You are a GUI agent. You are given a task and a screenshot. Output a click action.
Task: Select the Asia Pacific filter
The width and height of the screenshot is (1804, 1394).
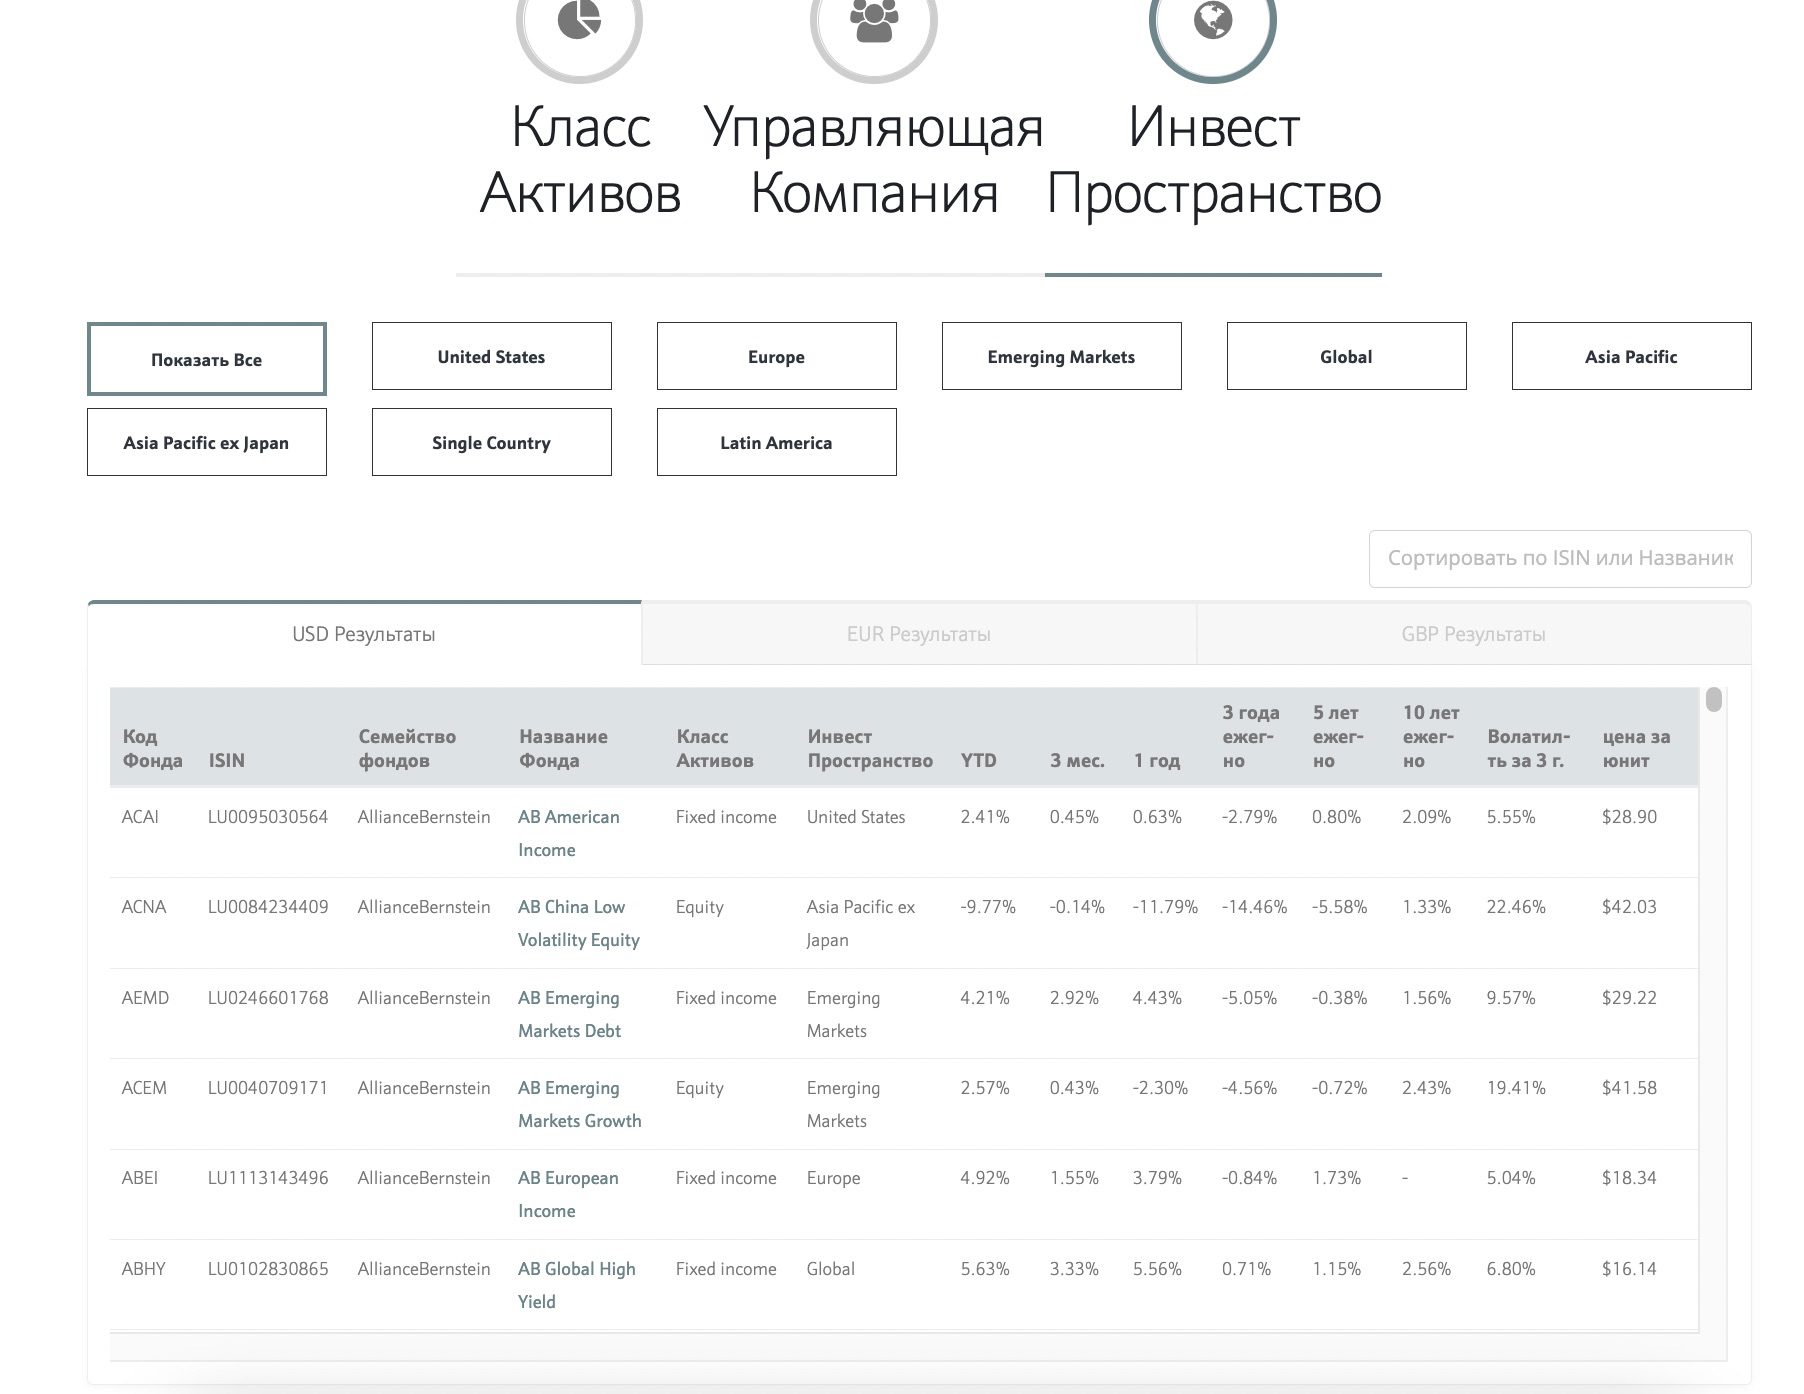[1630, 356]
